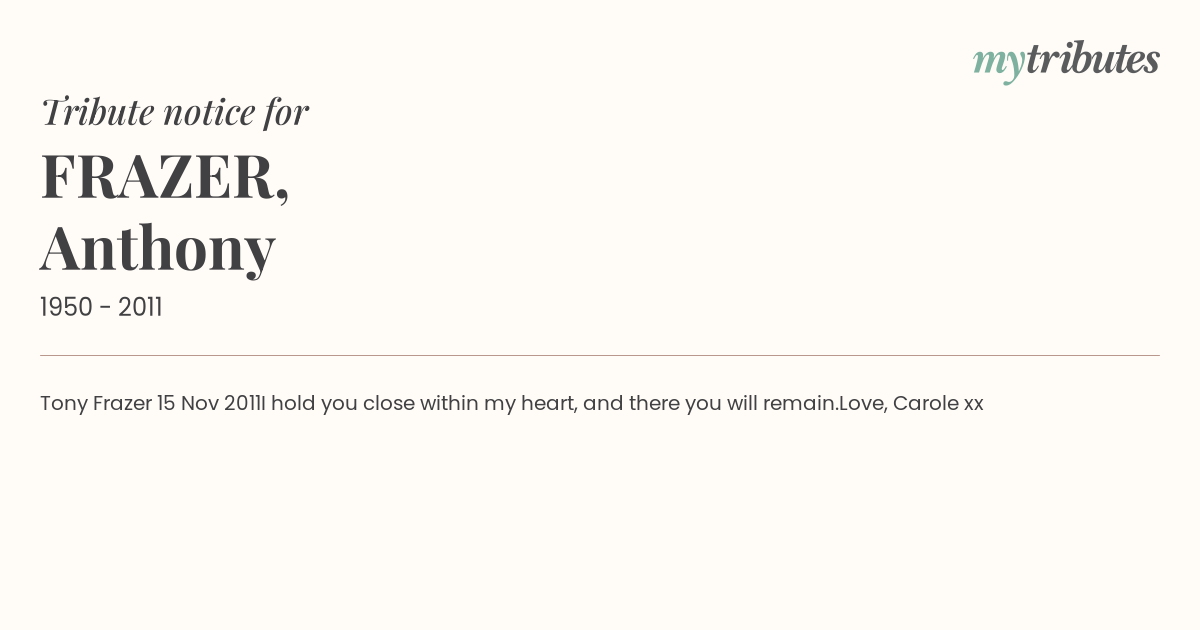This screenshot has height=630, width=1200.
Task: Click the green "my" in the logo
Action: pos(998,62)
